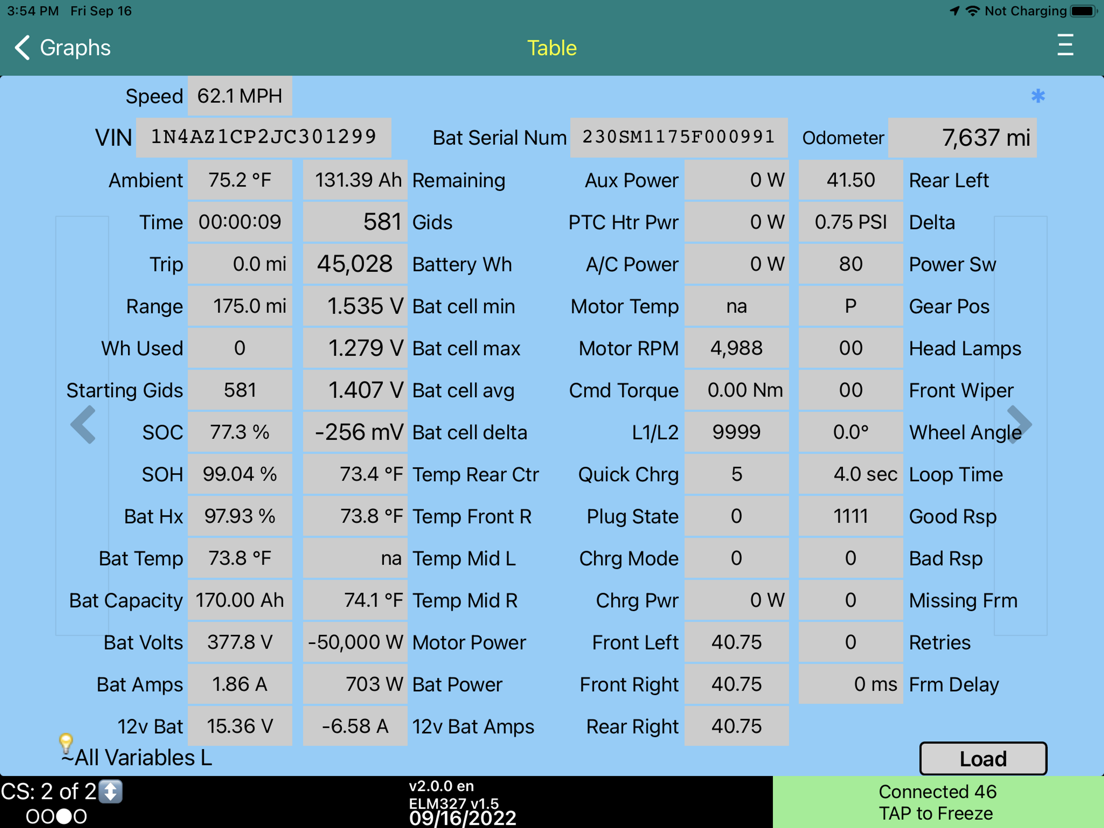The image size is (1104, 828).
Task: Tap the page indicator dots
Action: (x=56, y=817)
